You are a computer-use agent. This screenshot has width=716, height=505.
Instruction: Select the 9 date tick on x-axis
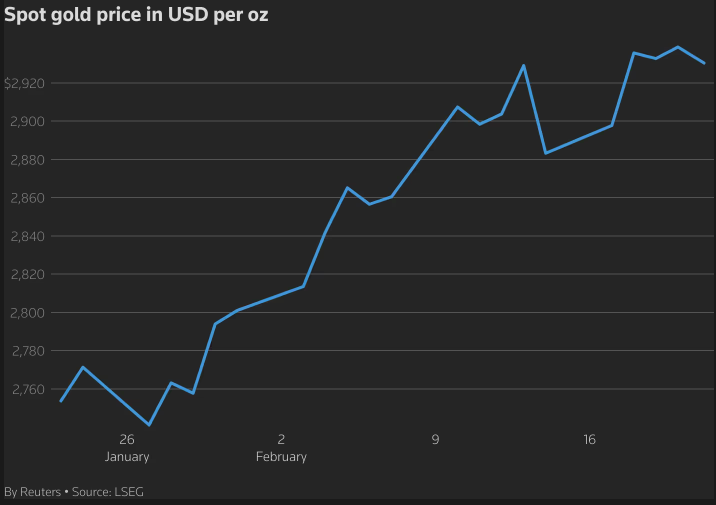pos(435,439)
